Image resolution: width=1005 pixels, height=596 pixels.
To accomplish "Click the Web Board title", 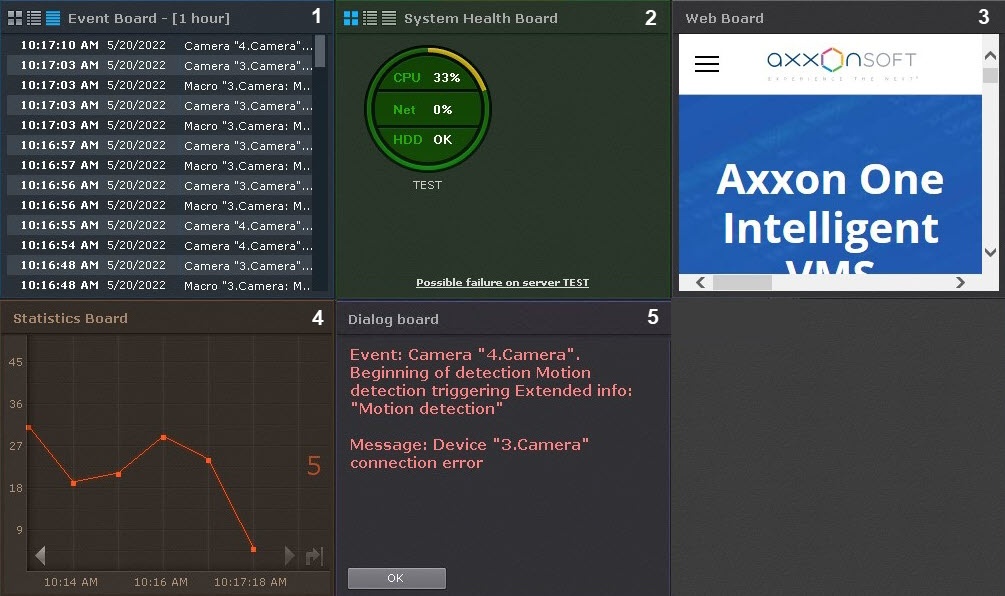I will coord(724,19).
